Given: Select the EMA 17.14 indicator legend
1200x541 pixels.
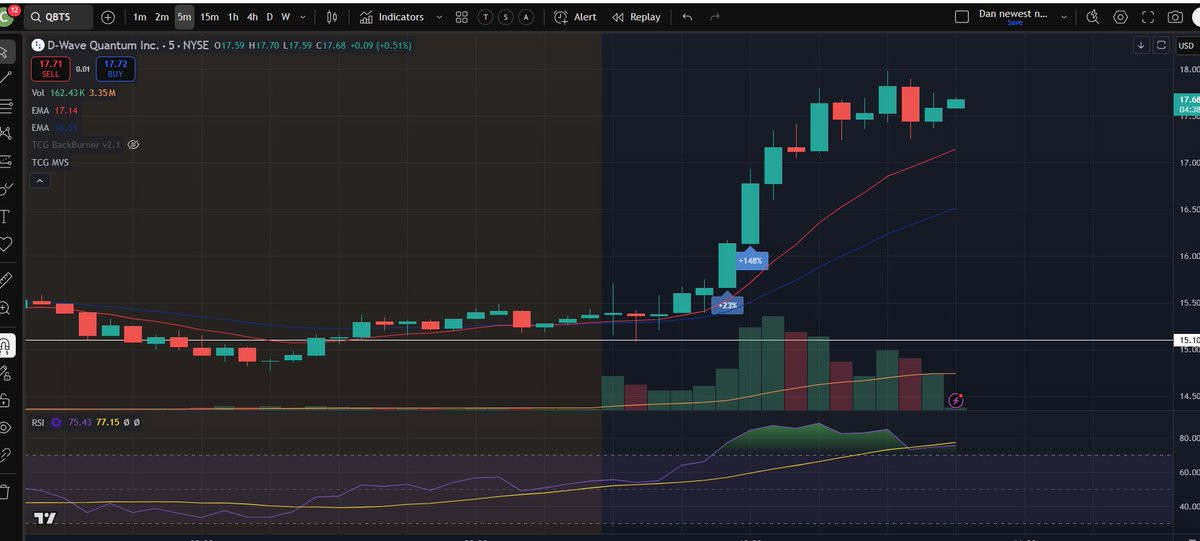Looking at the screenshot, I should click(x=54, y=110).
